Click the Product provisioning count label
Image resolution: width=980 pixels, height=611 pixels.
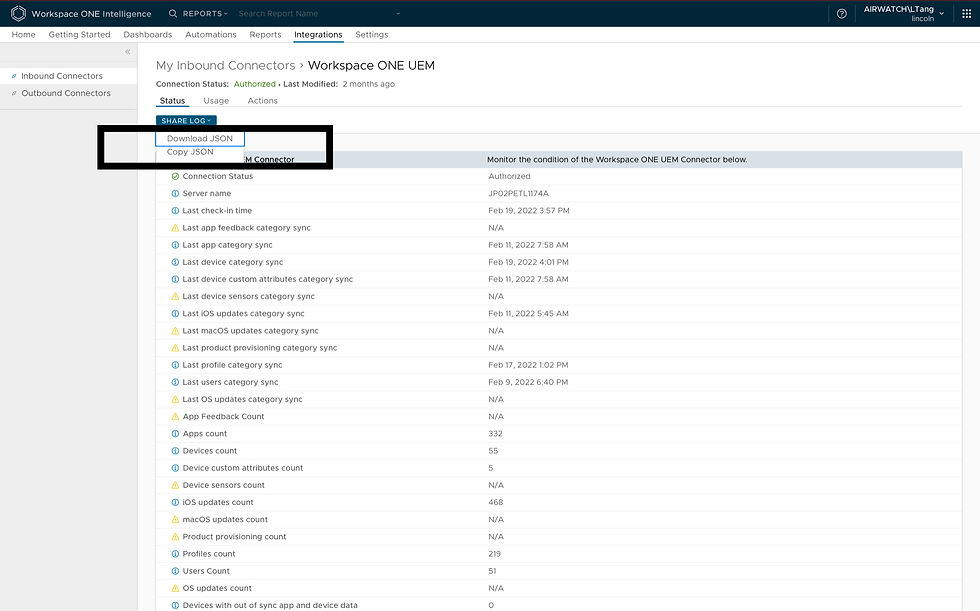(x=234, y=537)
